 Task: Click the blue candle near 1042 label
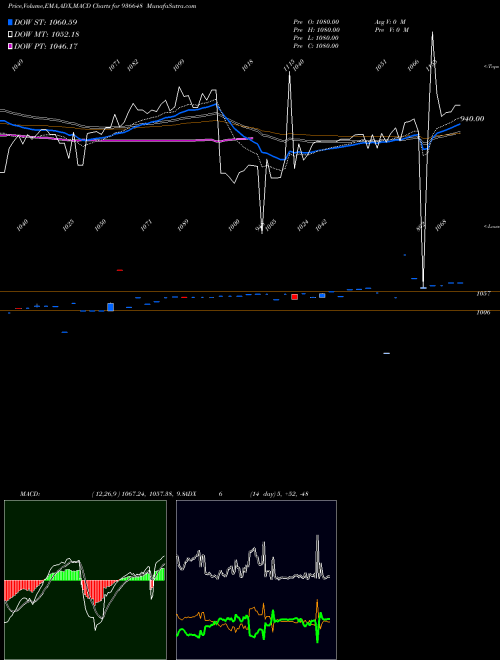[x=322, y=295]
